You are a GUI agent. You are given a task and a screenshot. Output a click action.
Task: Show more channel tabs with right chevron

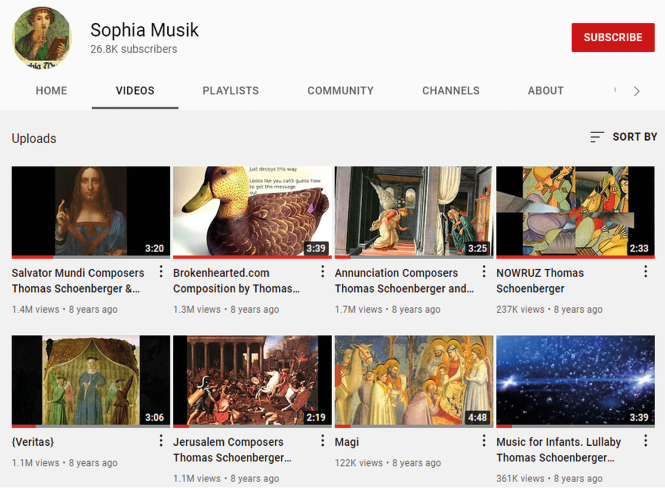click(636, 91)
